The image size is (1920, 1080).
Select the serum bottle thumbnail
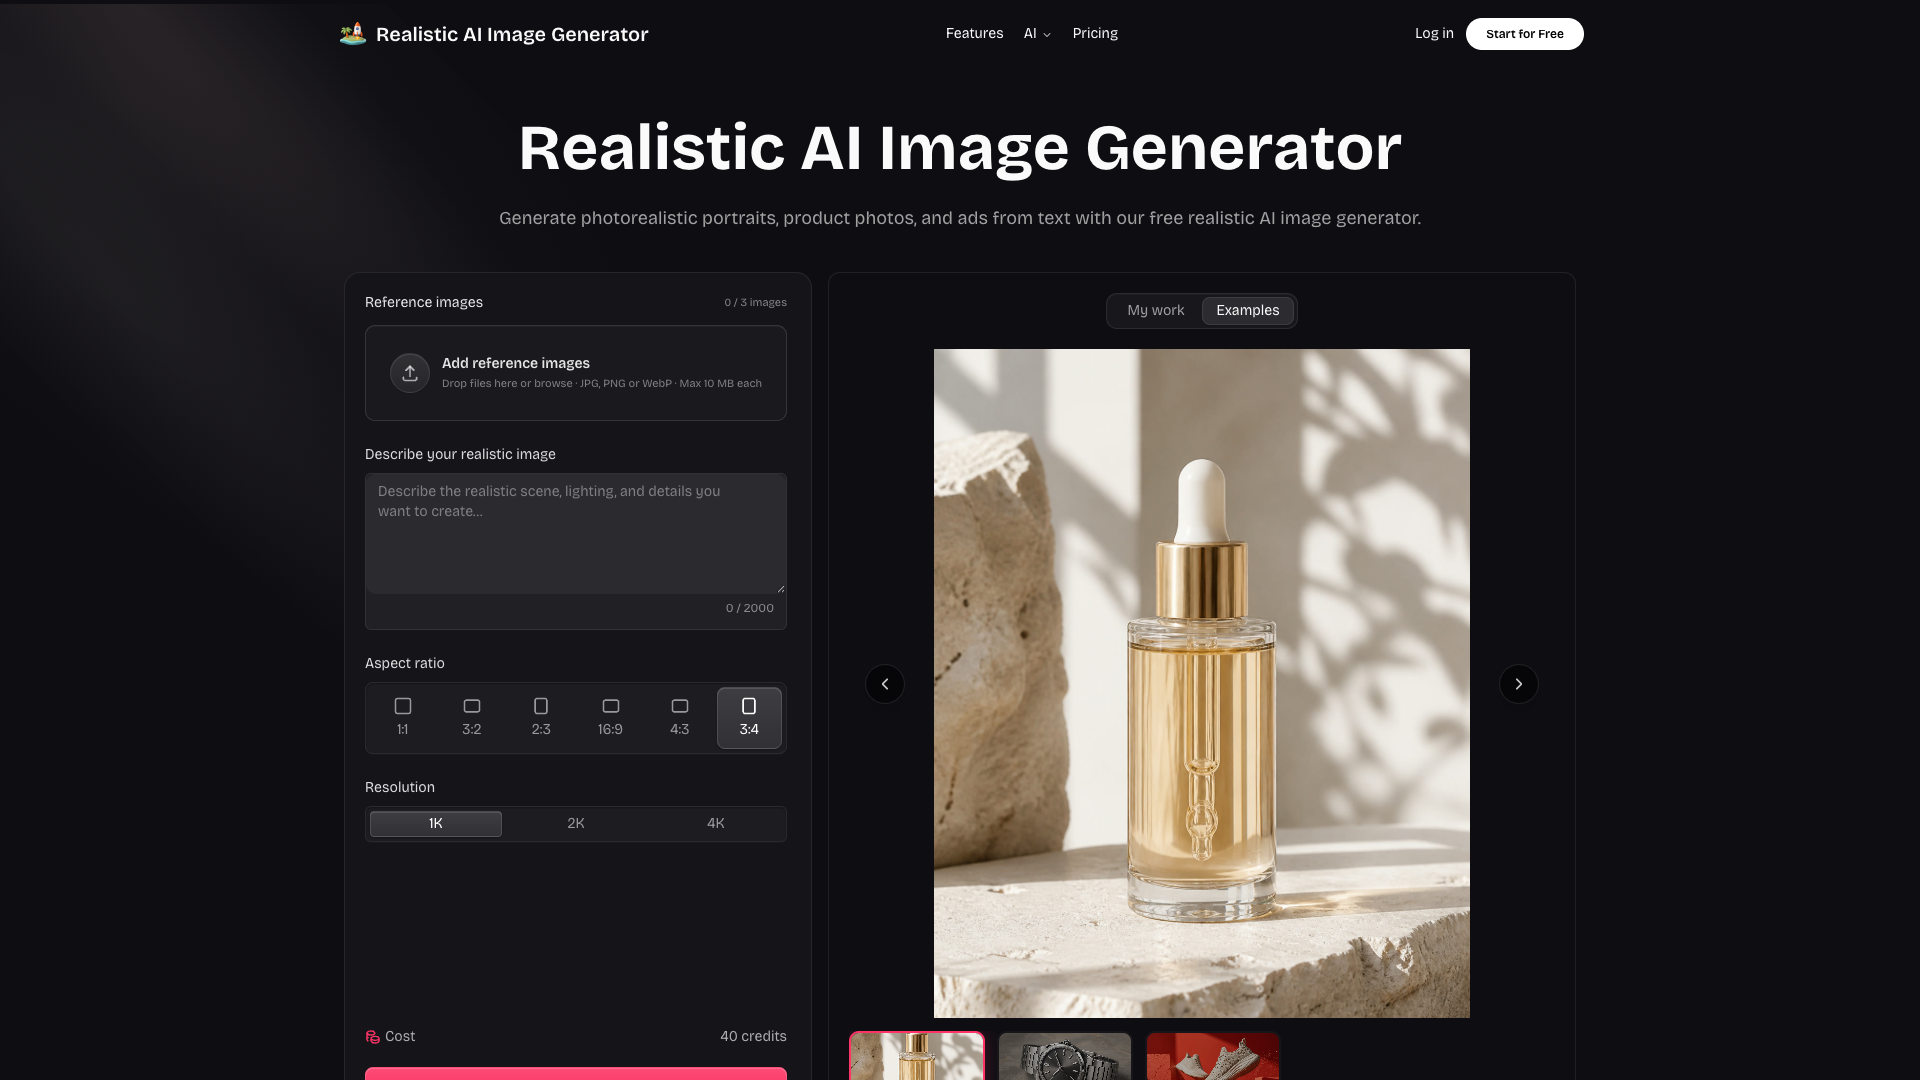pyautogui.click(x=917, y=1056)
